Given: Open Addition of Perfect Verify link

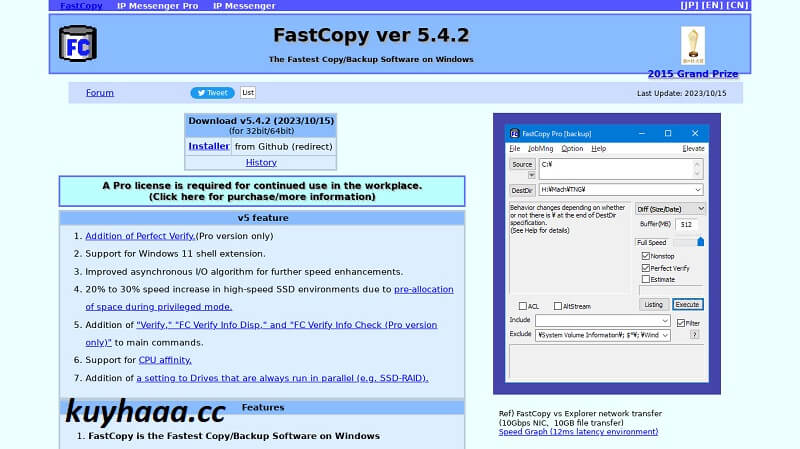Looking at the screenshot, I should point(140,236).
